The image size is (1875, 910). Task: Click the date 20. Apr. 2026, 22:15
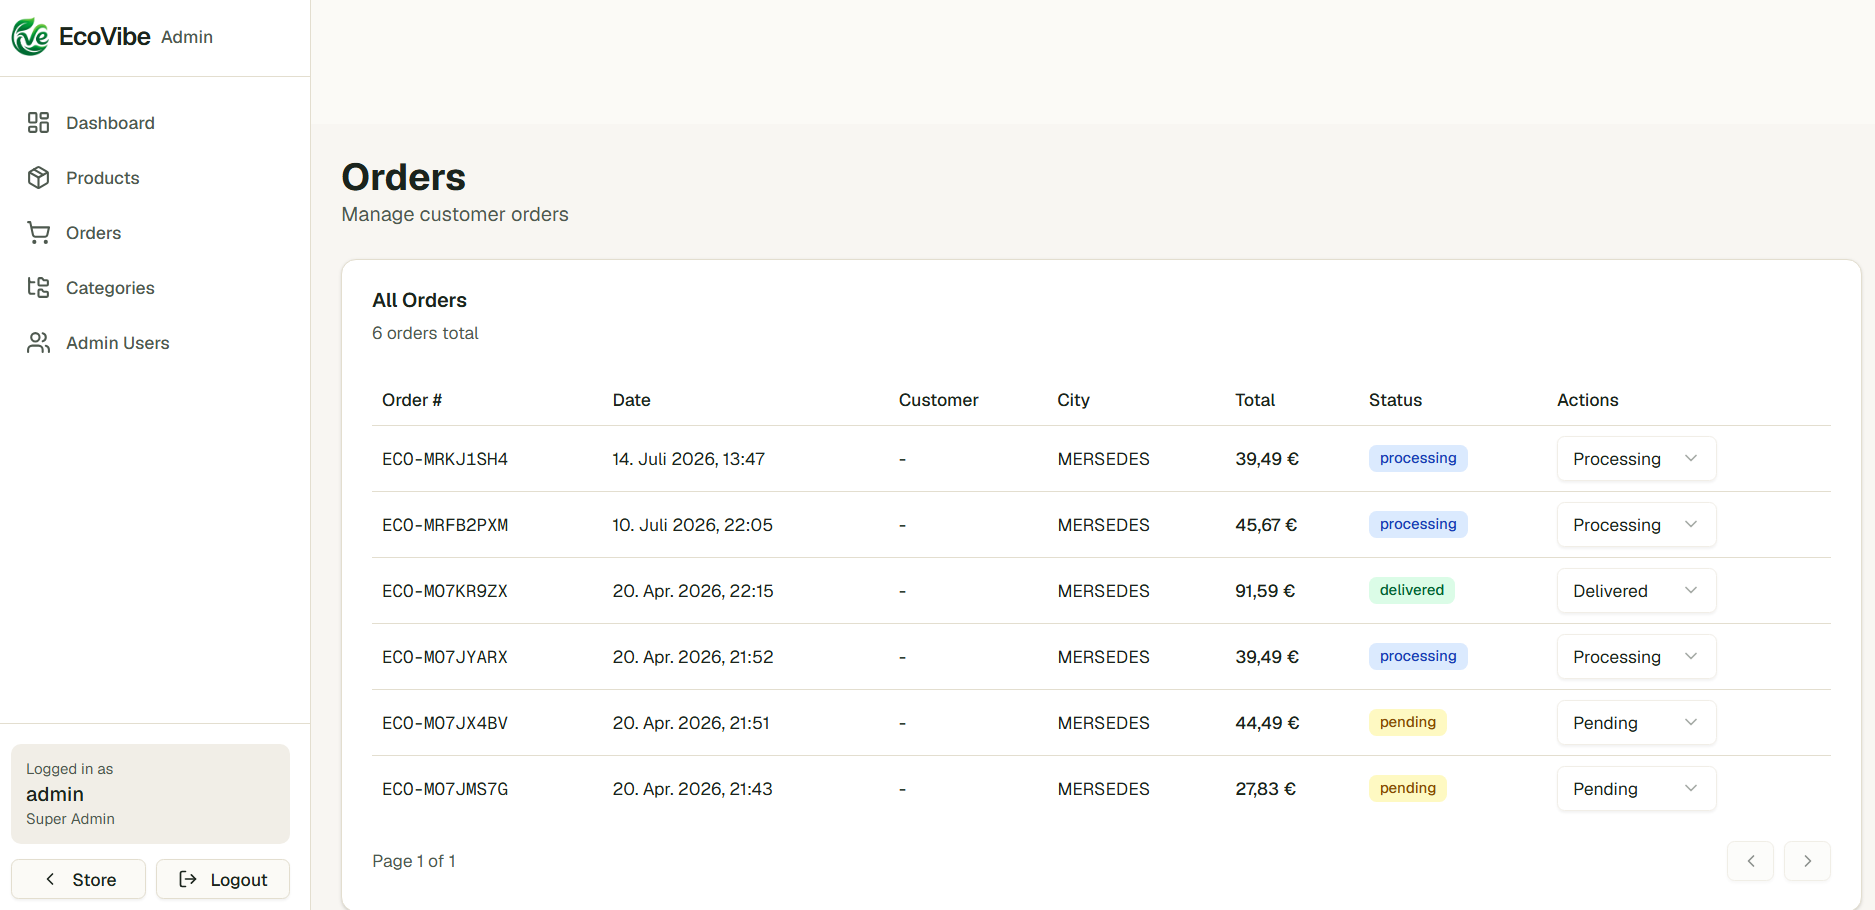pos(693,591)
